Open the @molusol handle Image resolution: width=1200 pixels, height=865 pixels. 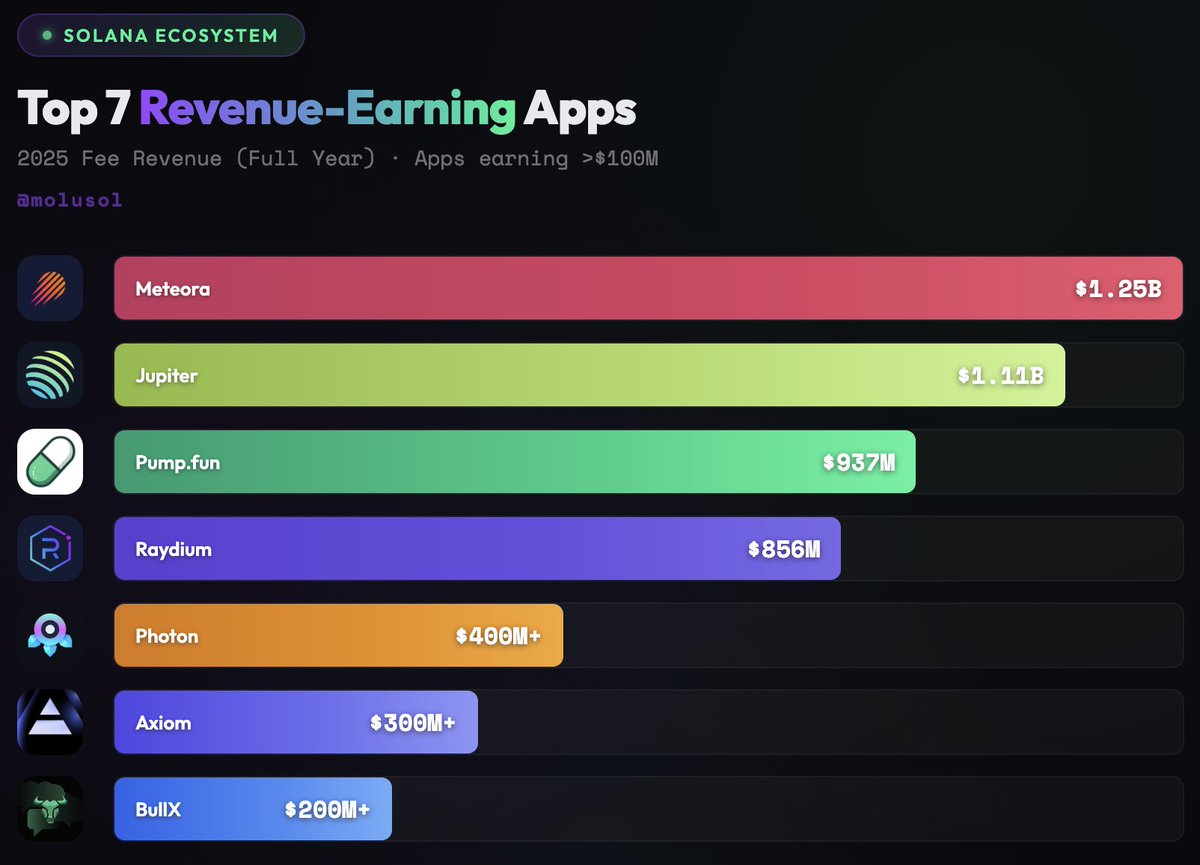[70, 200]
